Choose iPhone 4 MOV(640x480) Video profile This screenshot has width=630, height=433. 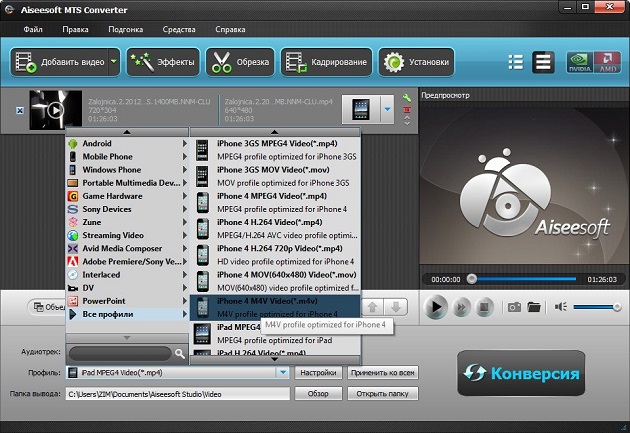coord(275,281)
